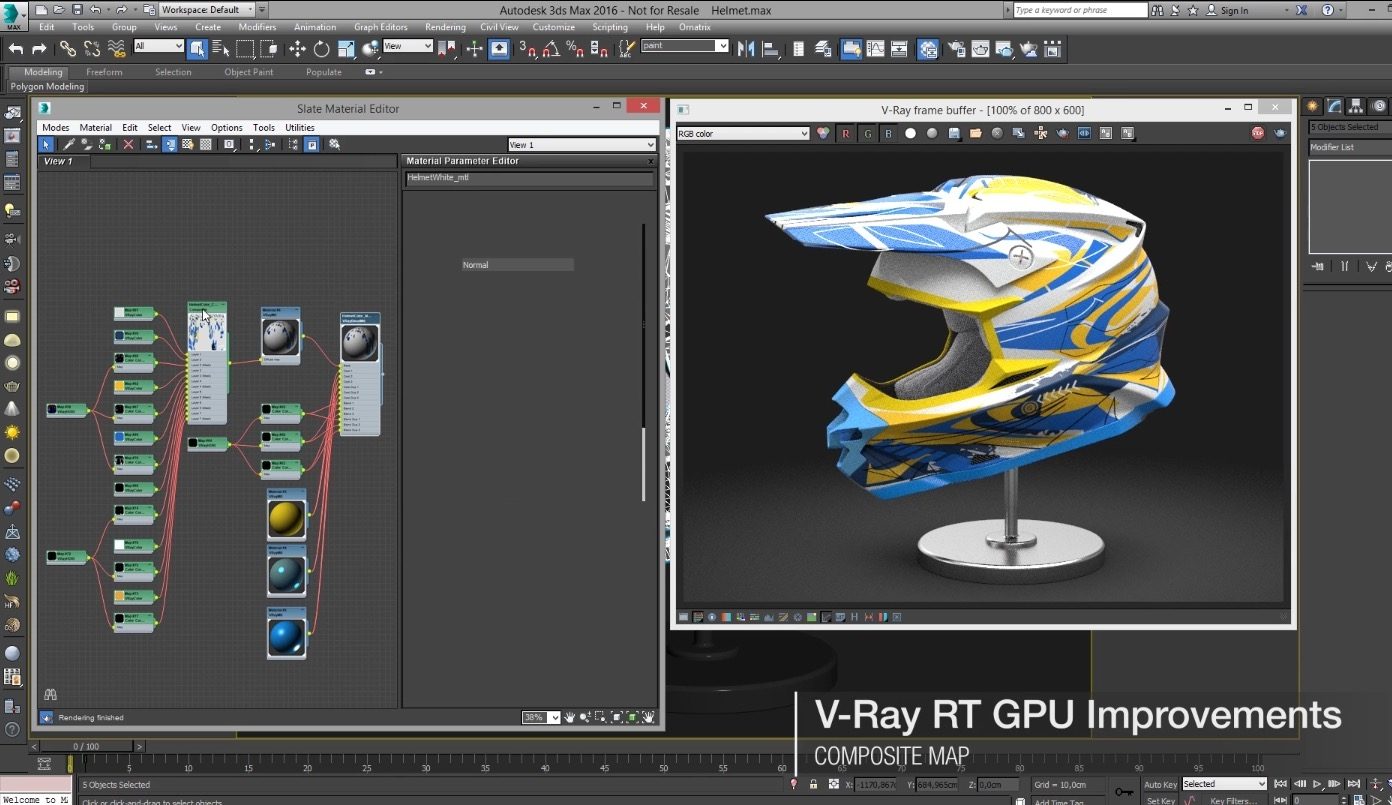Toggle alpha channel white circle in VFB
This screenshot has width=1392, height=805.
(910, 133)
